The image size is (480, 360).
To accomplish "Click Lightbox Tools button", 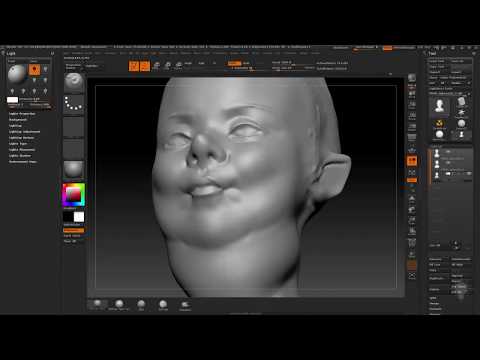I will click(440, 88).
